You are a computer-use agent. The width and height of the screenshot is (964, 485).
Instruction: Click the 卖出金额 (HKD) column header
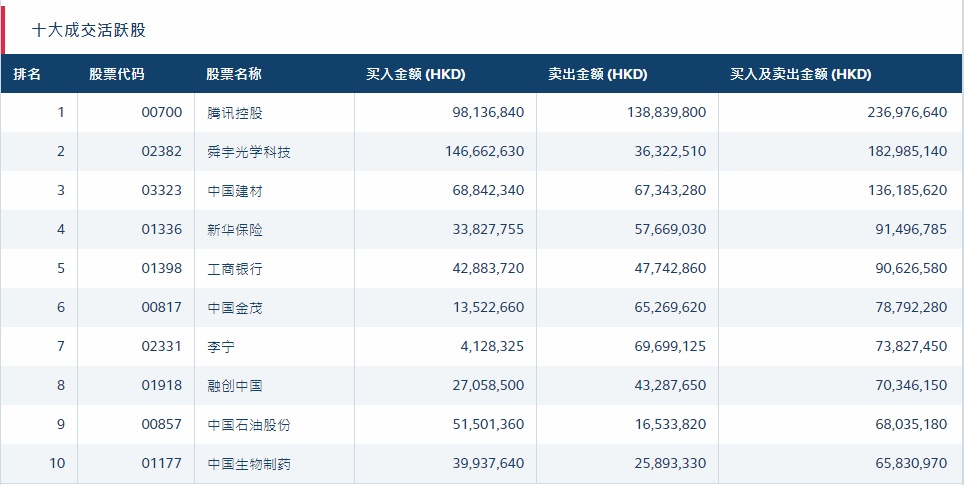point(598,74)
